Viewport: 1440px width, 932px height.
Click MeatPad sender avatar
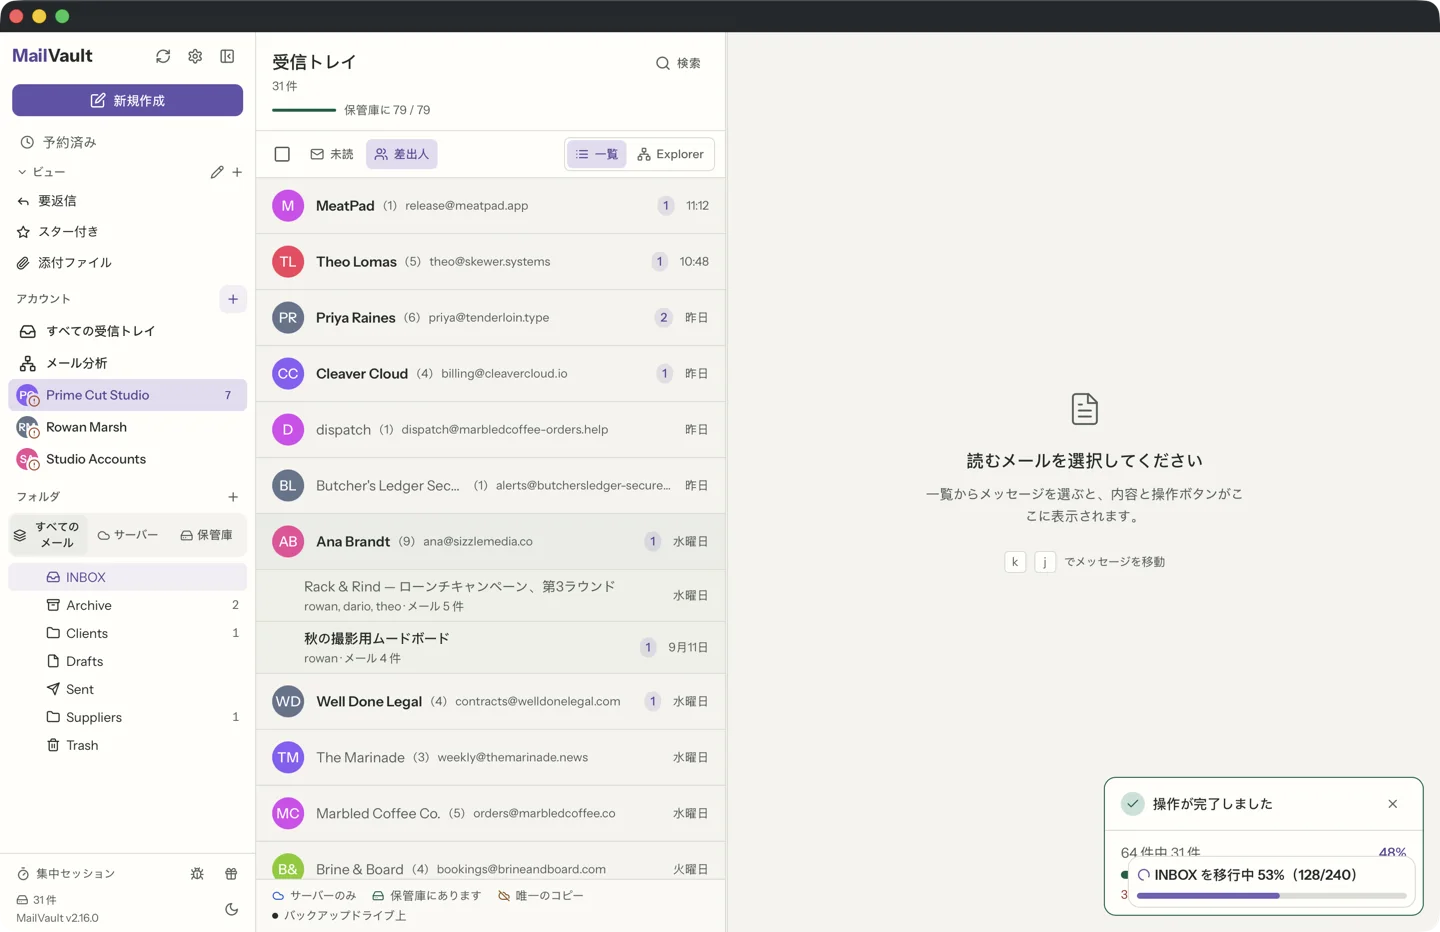point(288,206)
